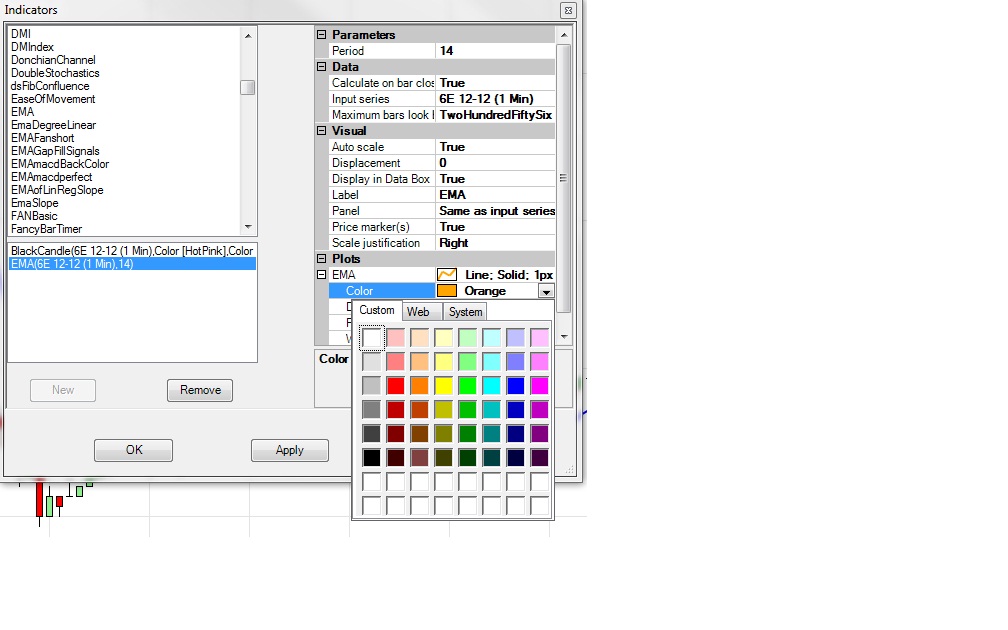This screenshot has width=1008, height=630.
Task: Click the indicator list scrollbar thumb
Action: (x=248, y=87)
